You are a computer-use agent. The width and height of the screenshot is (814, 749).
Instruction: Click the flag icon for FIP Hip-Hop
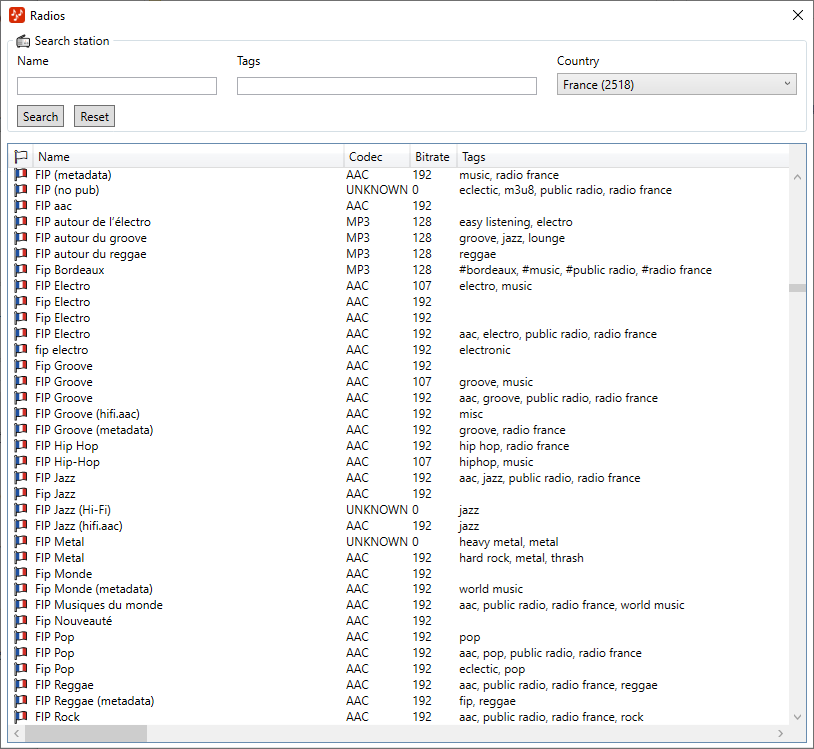click(x=21, y=462)
